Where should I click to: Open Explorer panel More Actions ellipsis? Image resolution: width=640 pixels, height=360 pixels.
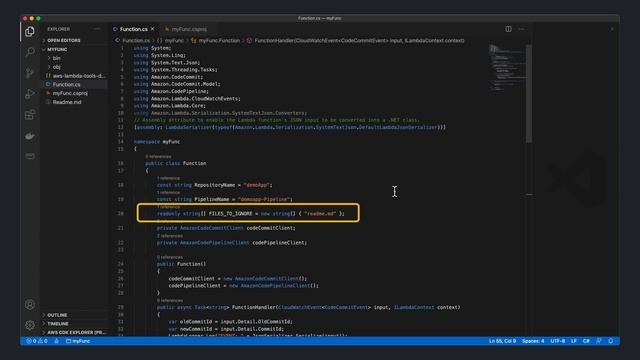click(97, 29)
